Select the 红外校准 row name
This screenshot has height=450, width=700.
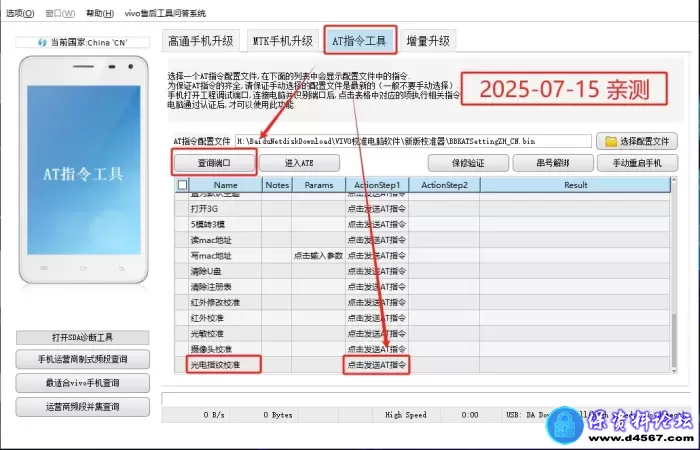(x=207, y=318)
